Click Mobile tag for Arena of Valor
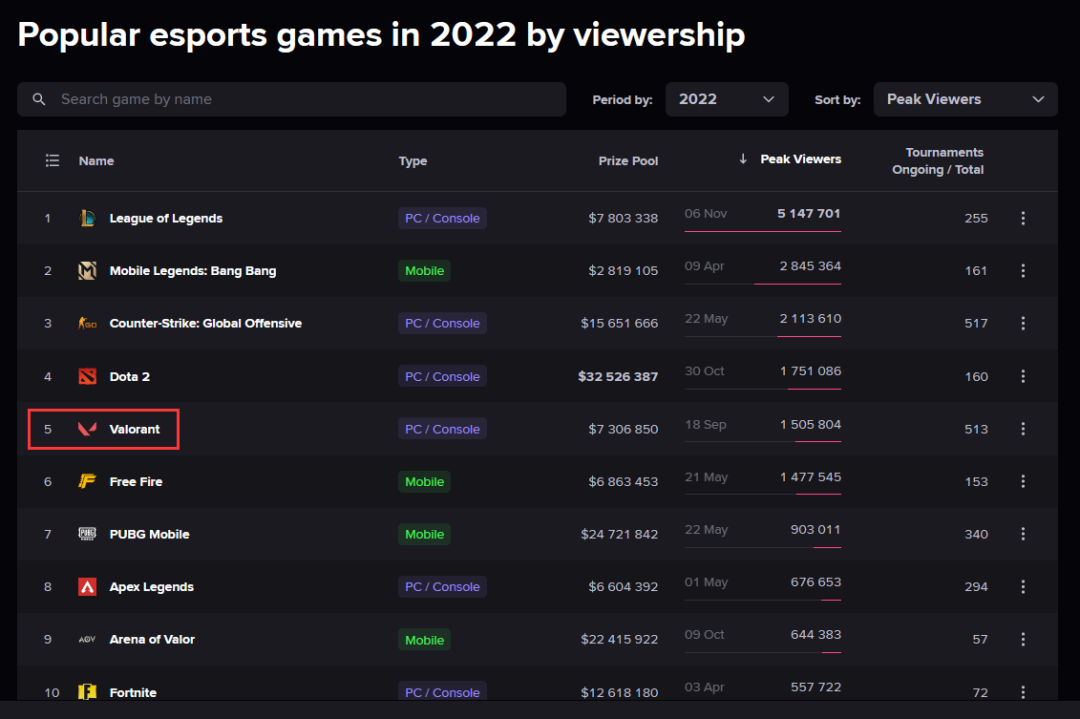 click(424, 640)
